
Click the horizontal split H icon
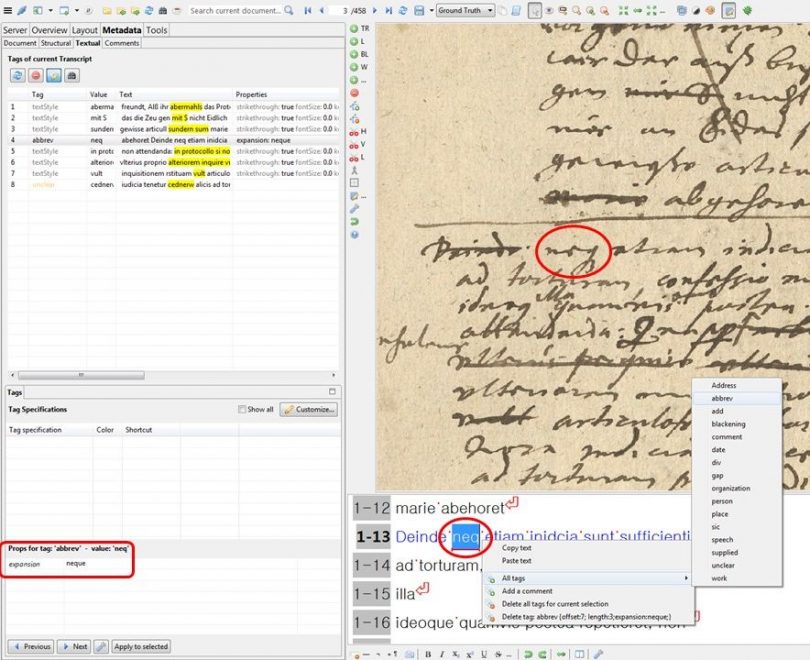coord(355,131)
